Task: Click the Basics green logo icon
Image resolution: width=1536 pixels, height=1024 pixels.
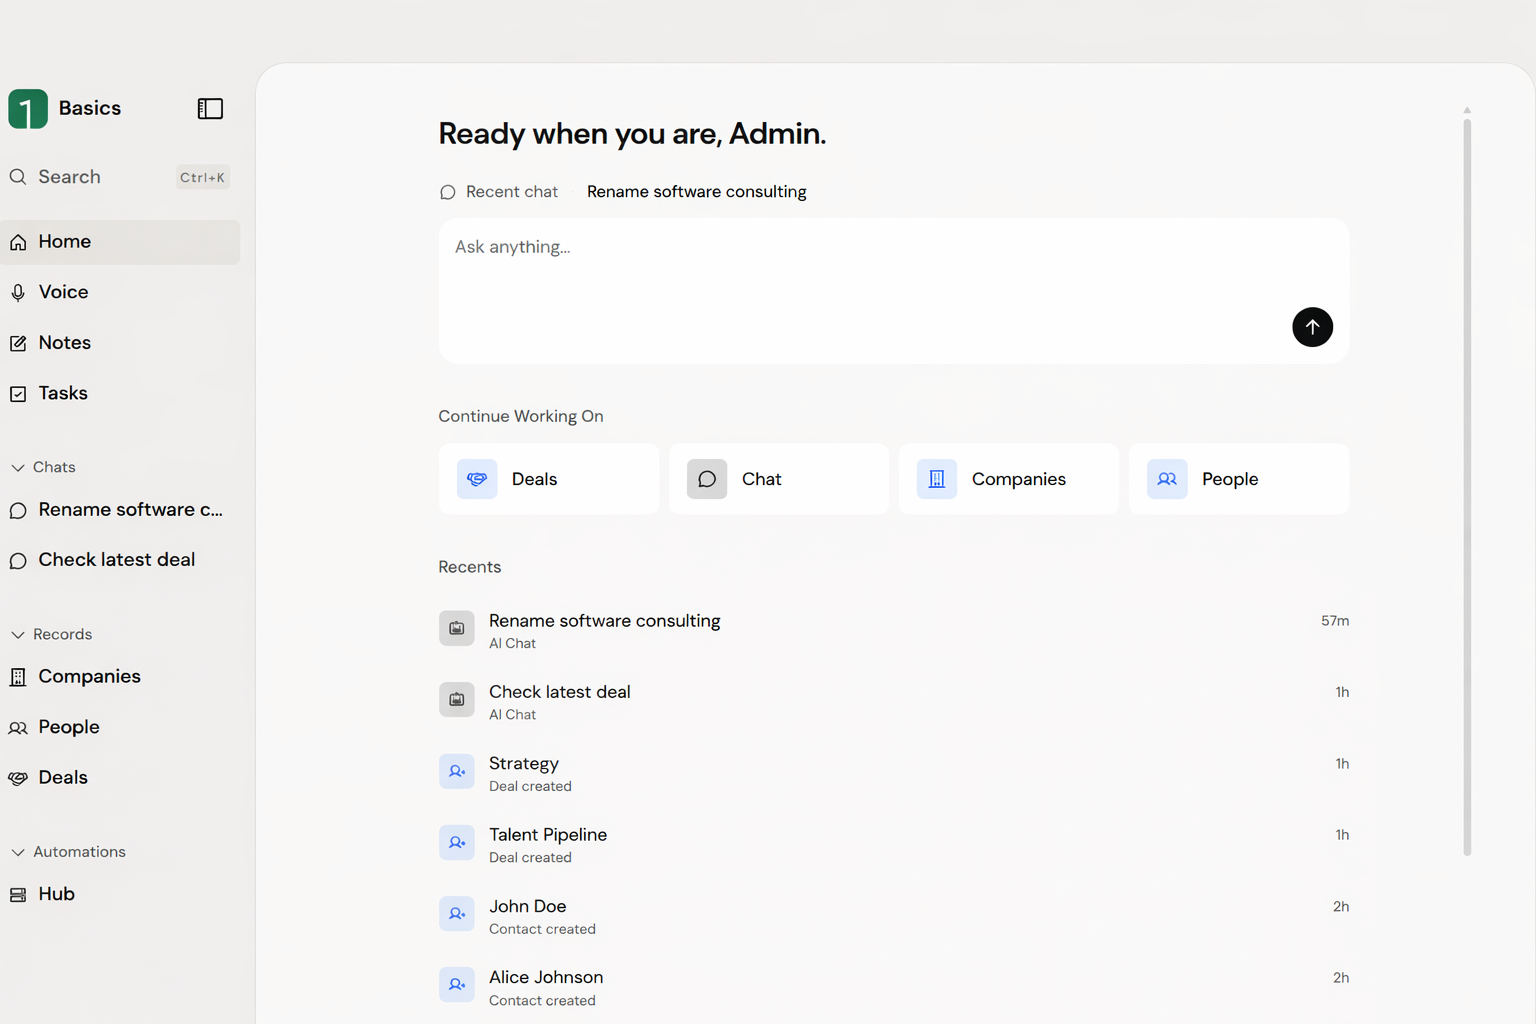Action: coord(28,108)
